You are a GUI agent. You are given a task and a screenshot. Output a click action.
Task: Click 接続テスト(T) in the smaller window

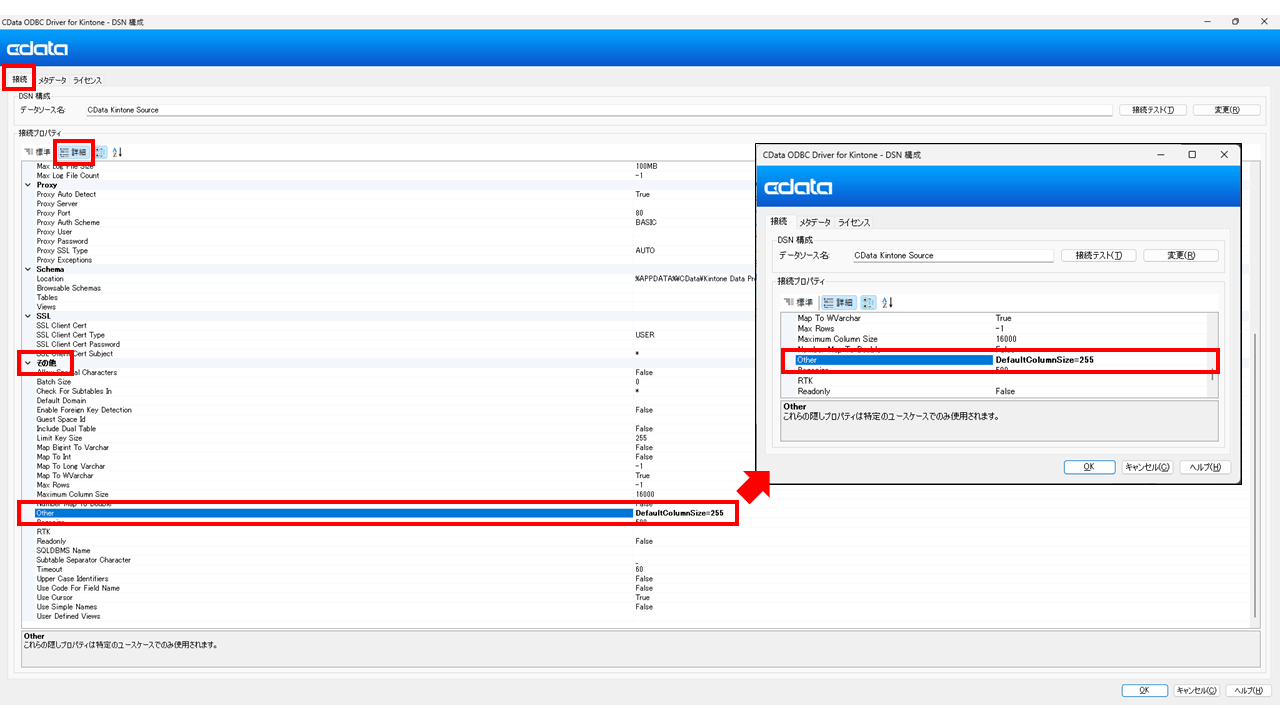point(1099,255)
